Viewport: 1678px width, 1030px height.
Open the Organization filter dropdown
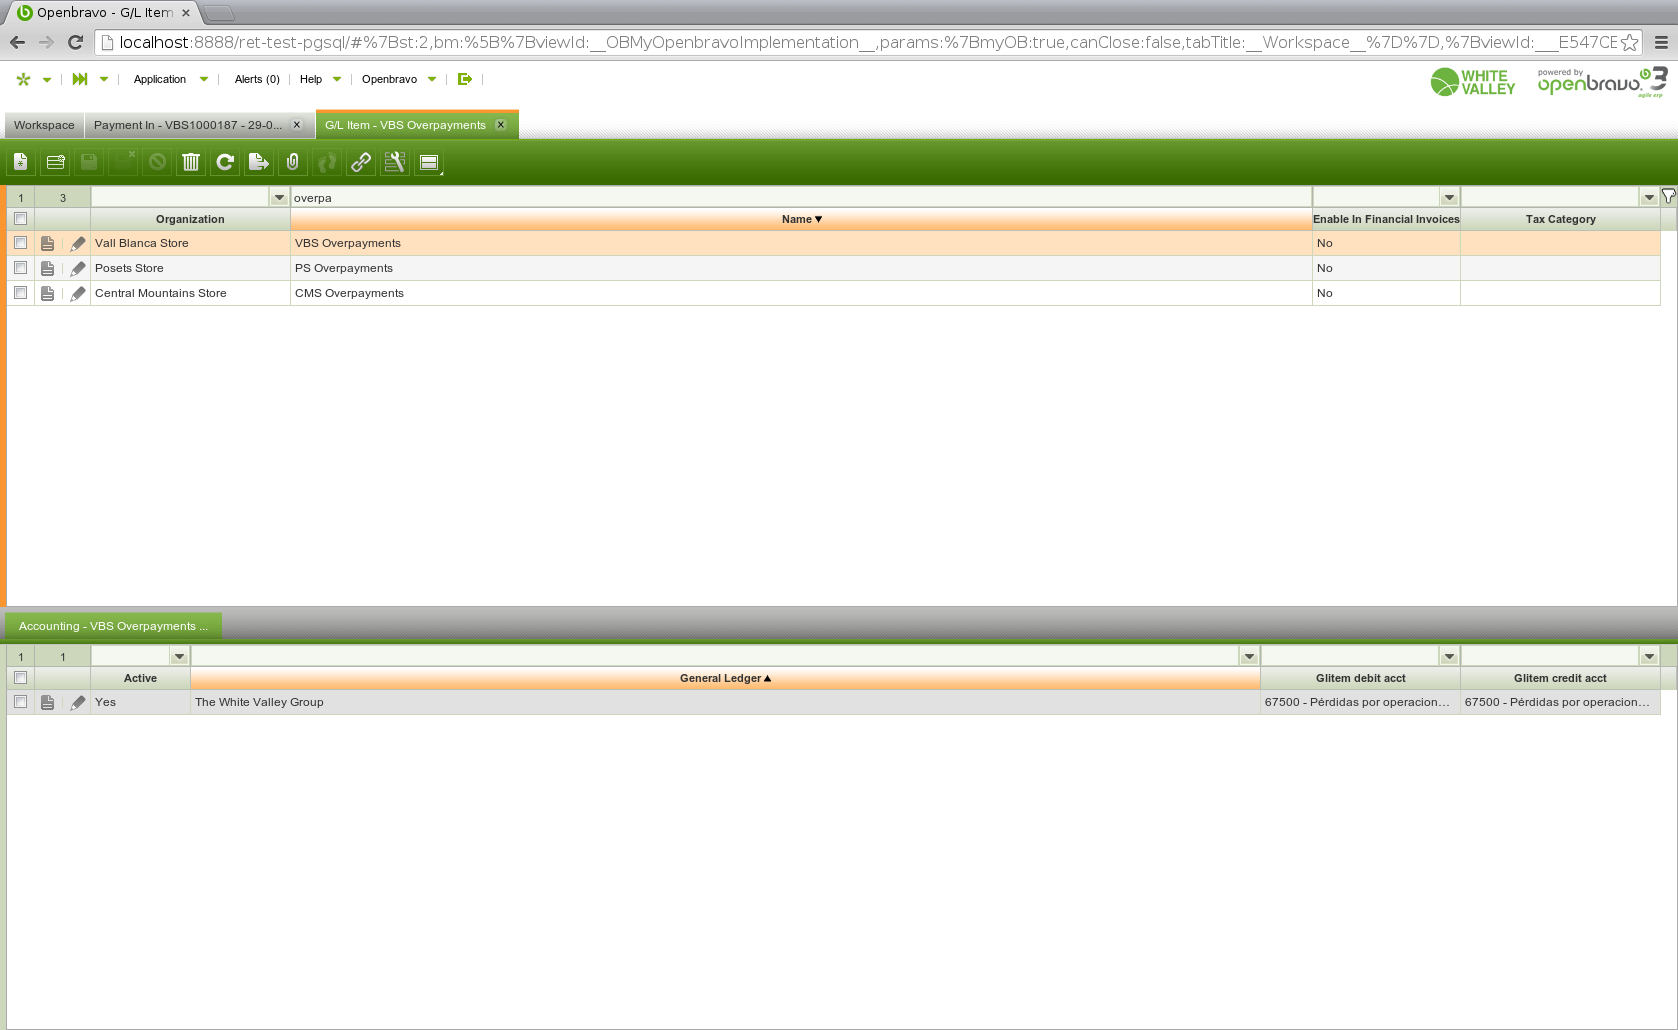(279, 198)
